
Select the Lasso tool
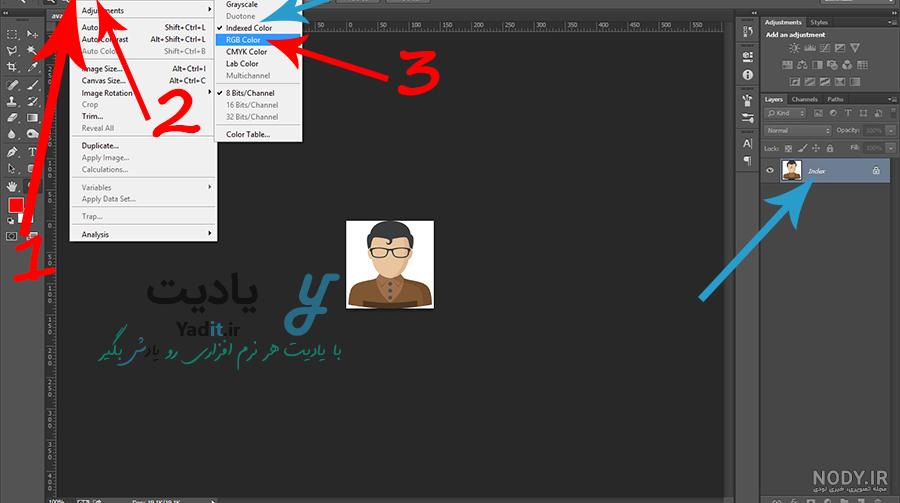click(11, 51)
